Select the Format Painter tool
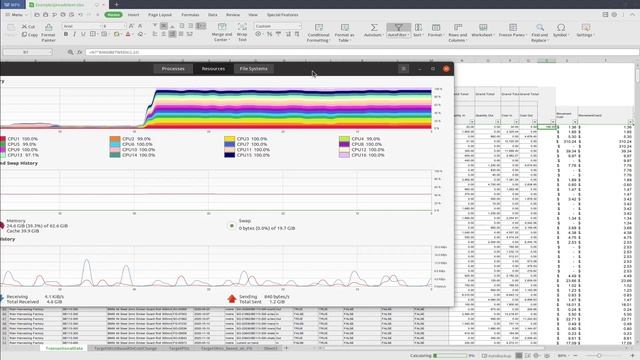 [x=48, y=33]
